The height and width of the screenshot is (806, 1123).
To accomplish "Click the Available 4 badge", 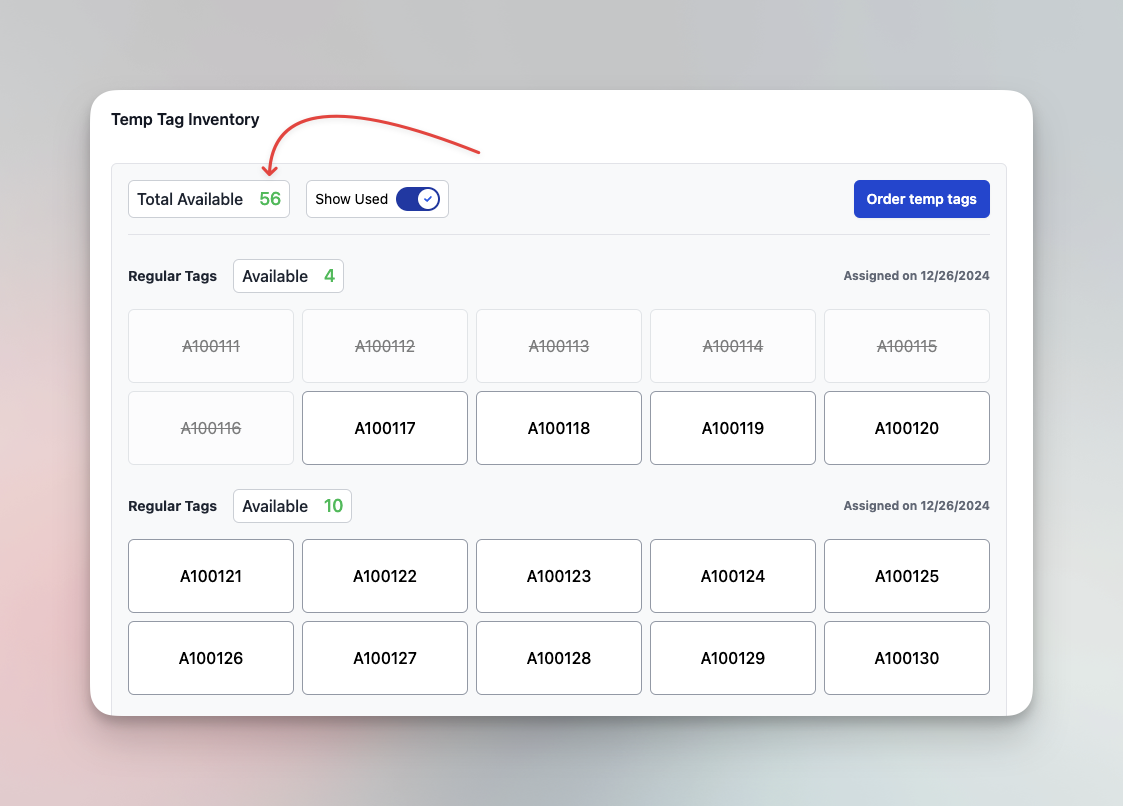I will pos(288,276).
